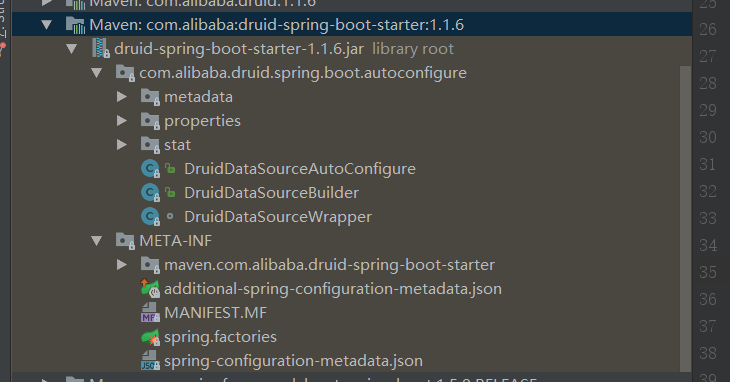Screen dimensions: 730x382
Task: Collapse the META-INF folder
Action: point(97,241)
